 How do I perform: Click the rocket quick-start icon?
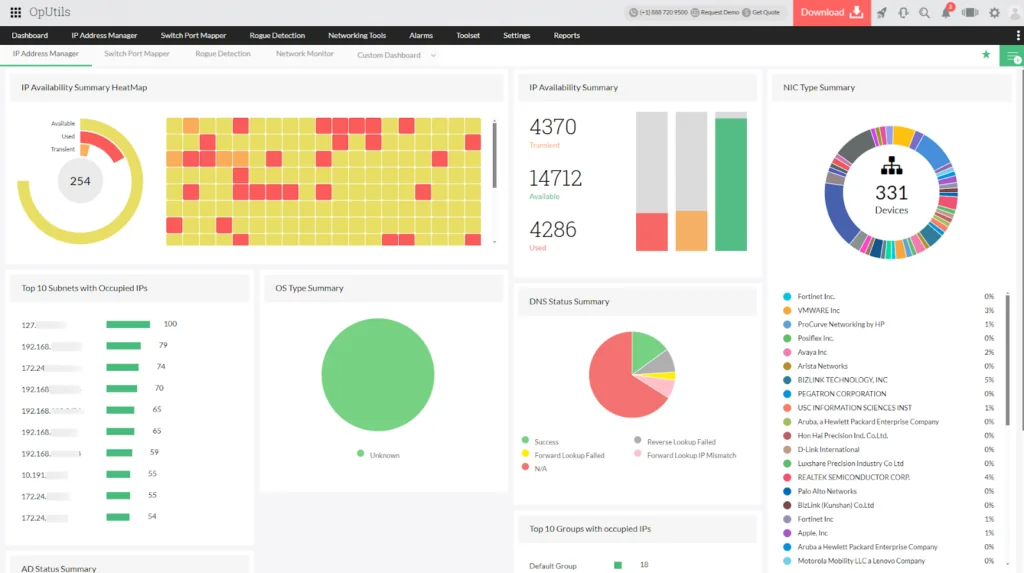coord(881,13)
